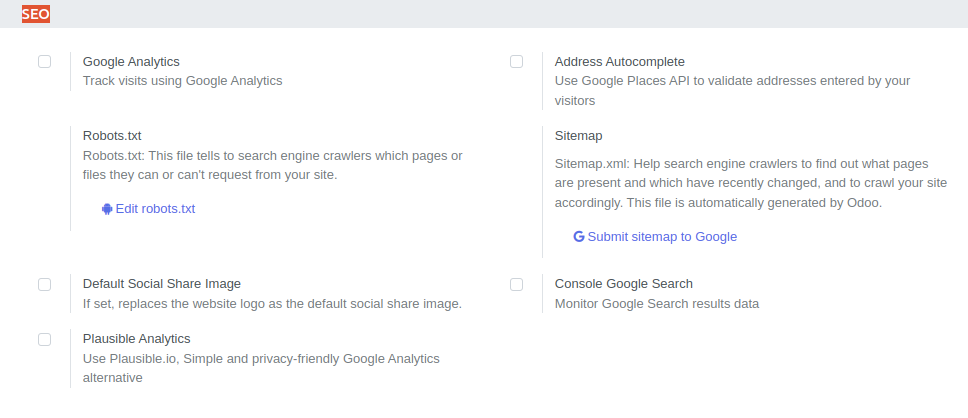Click the robot icon beside Edit robots.txt
Image resolution: width=968 pixels, height=418 pixels.
(107, 209)
